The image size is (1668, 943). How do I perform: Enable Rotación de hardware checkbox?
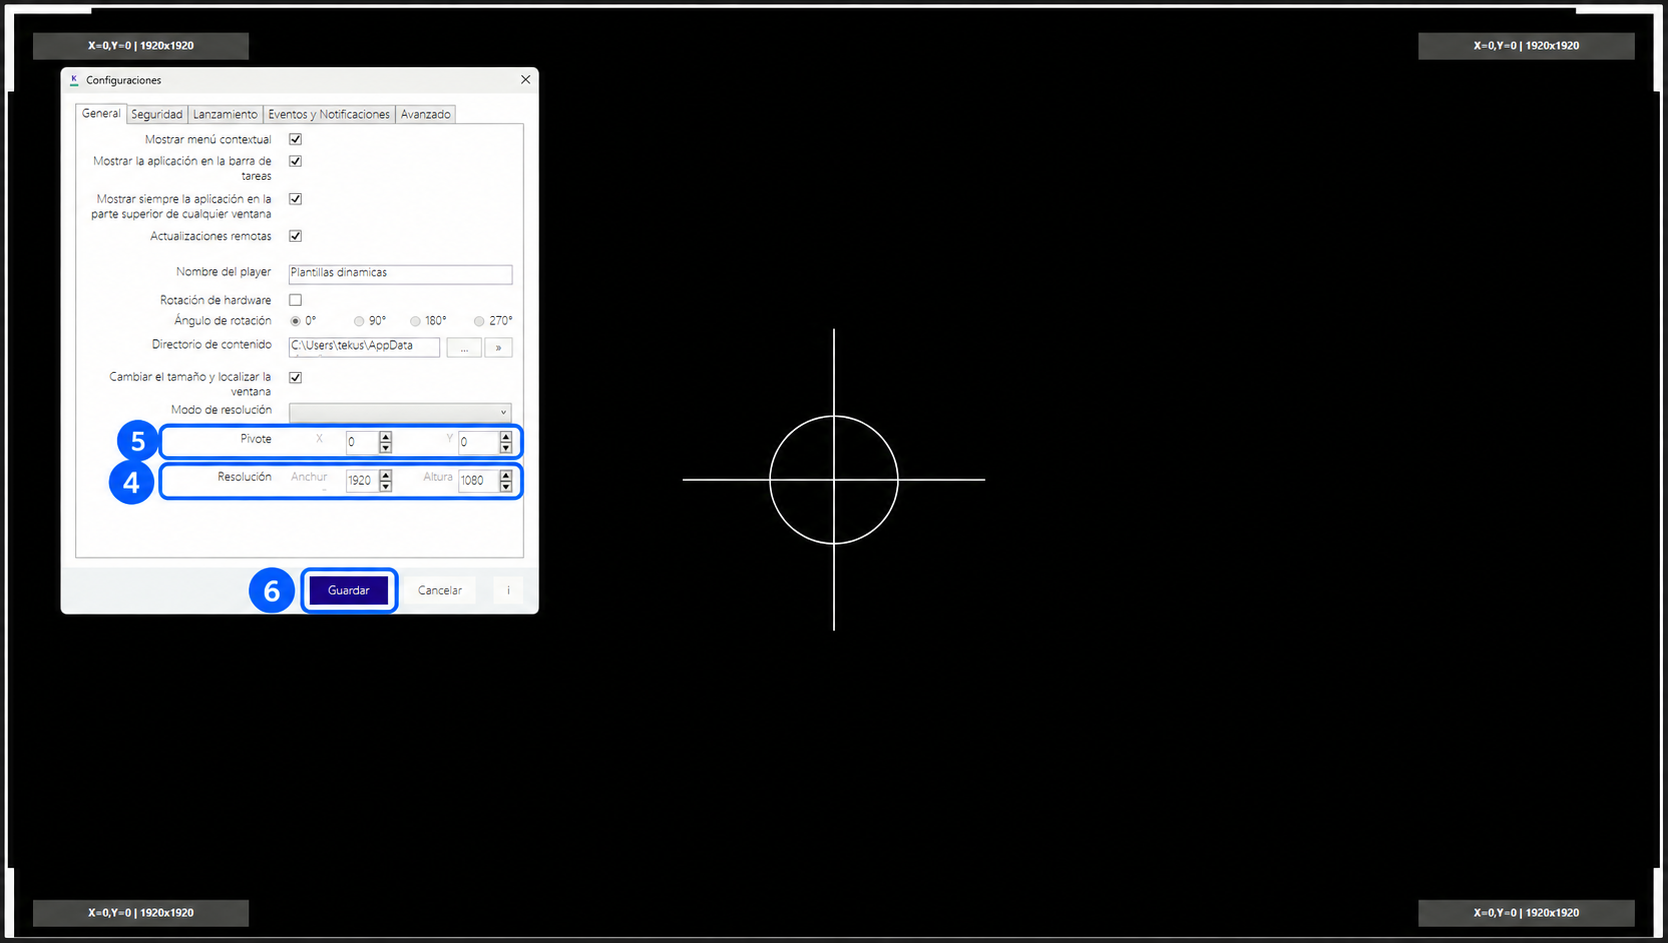tap(295, 300)
